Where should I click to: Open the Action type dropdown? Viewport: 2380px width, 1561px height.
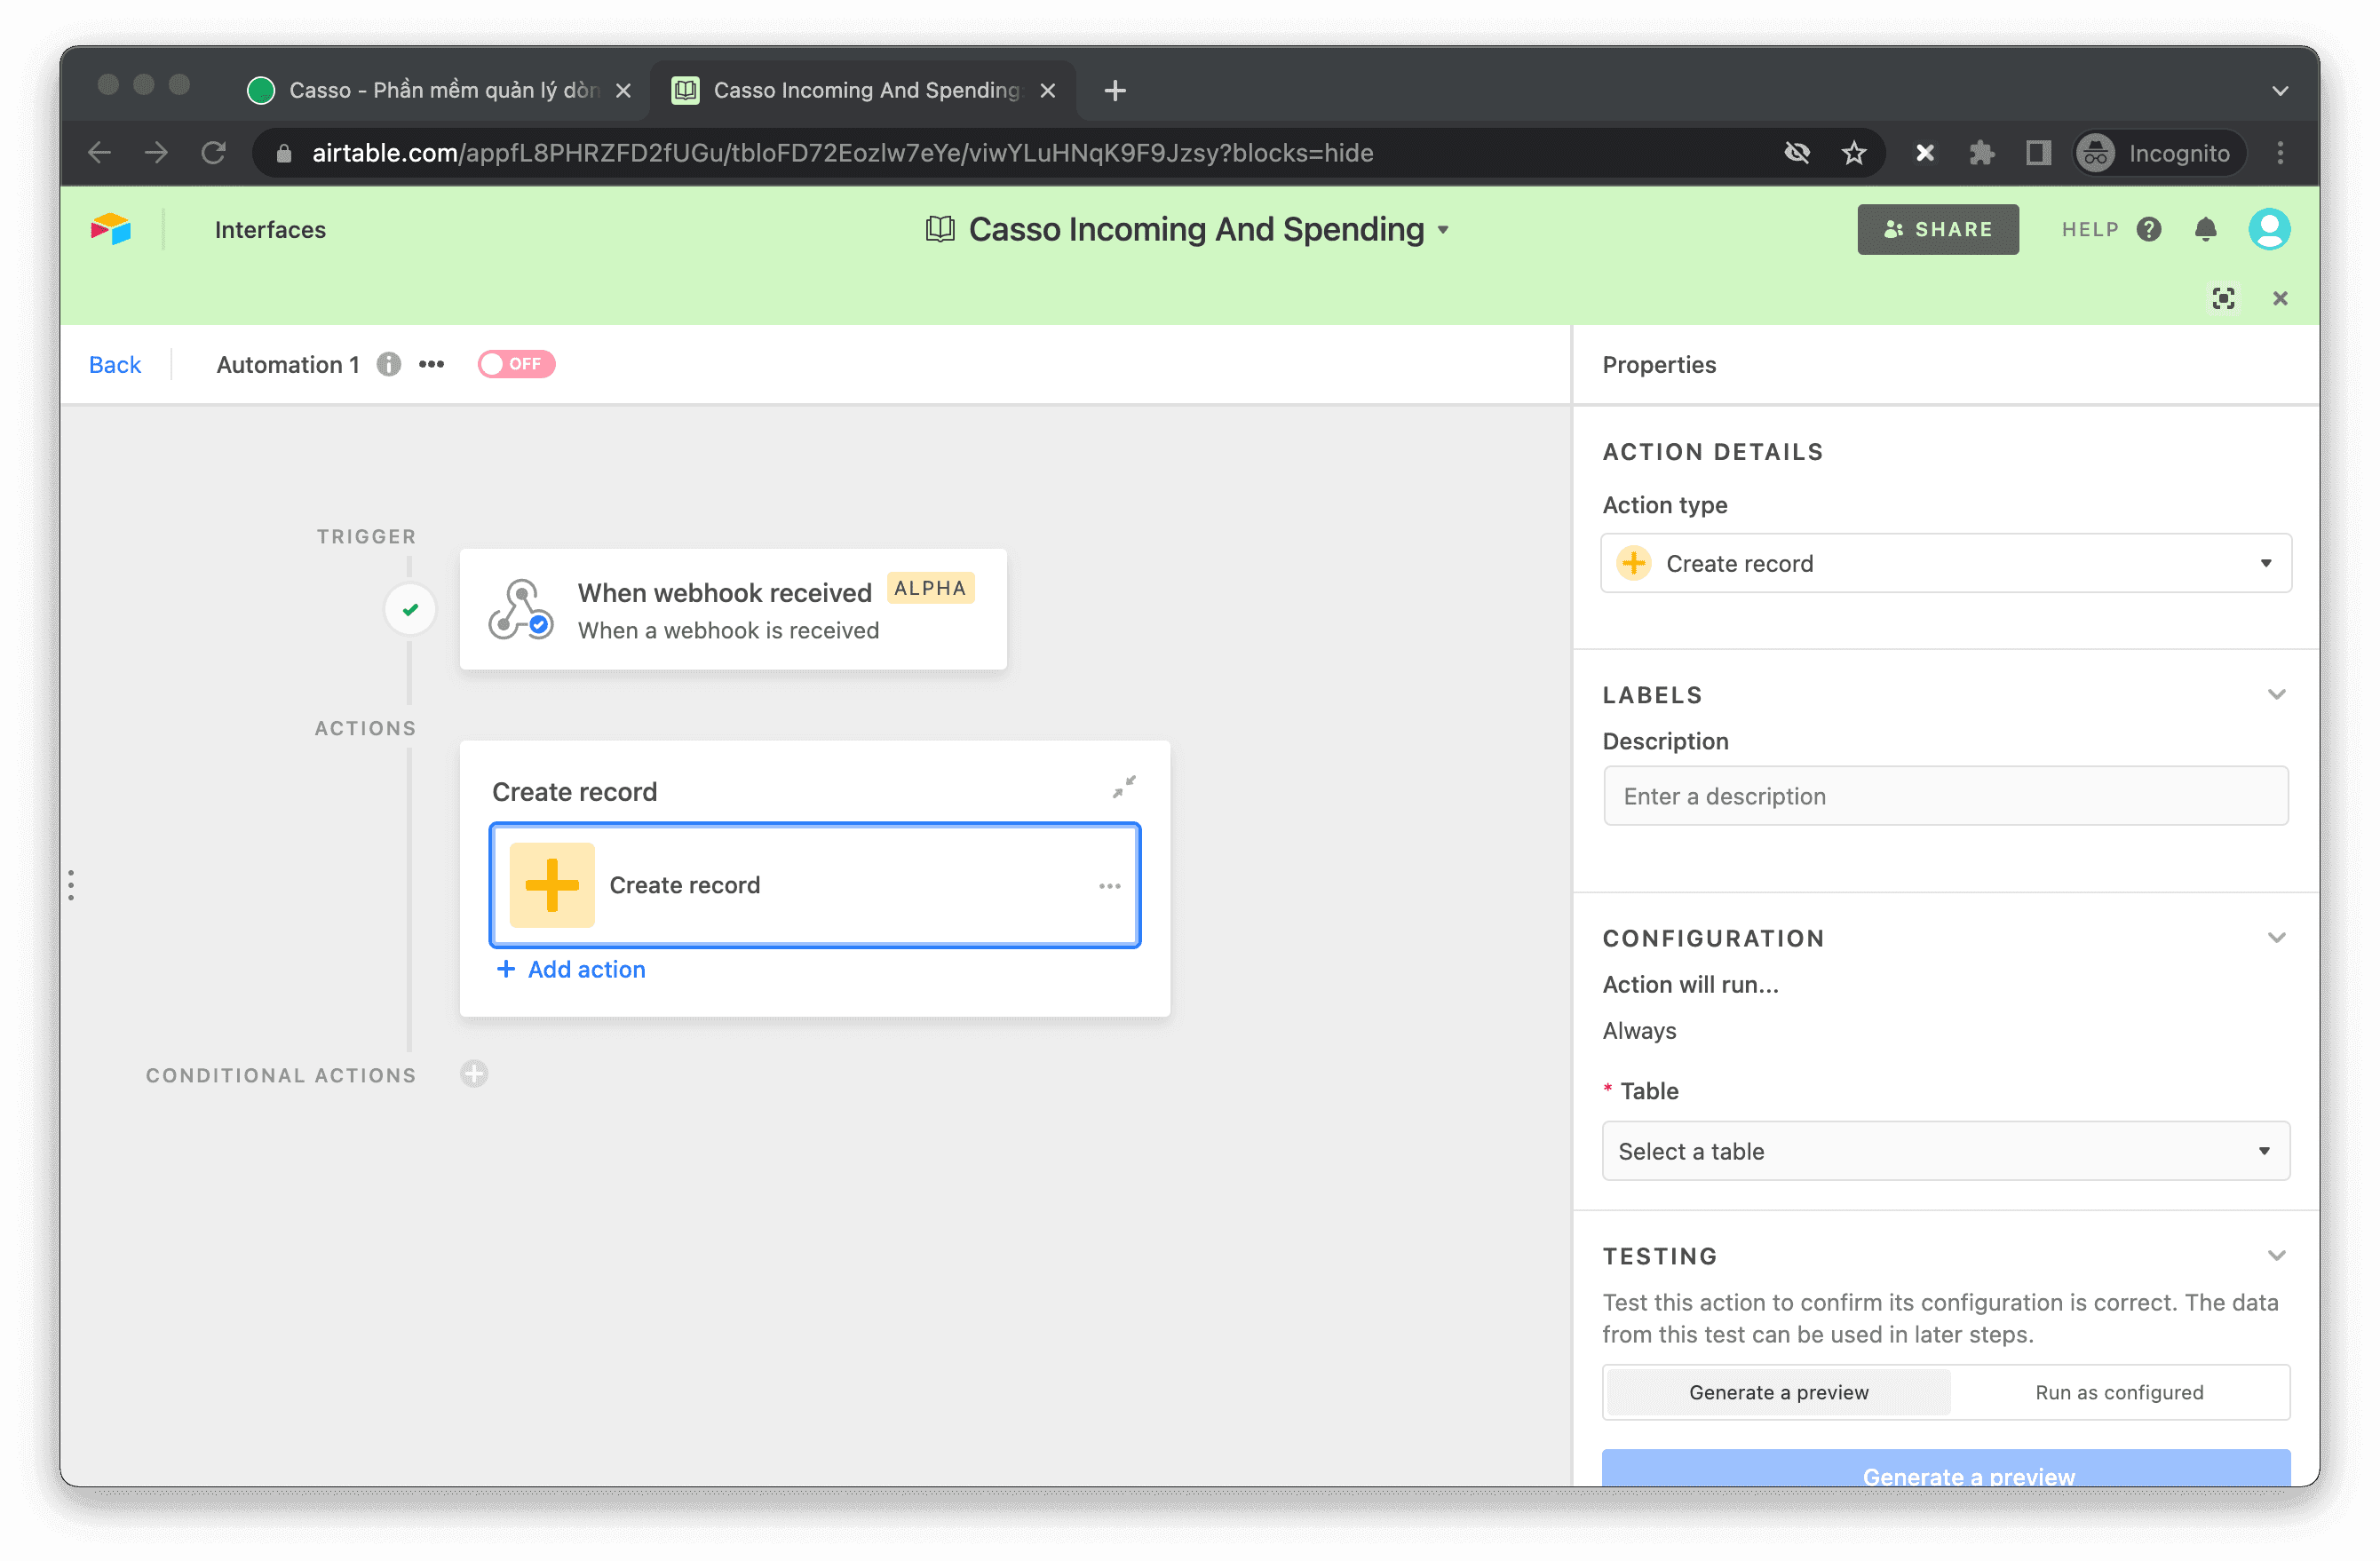click(x=1945, y=564)
